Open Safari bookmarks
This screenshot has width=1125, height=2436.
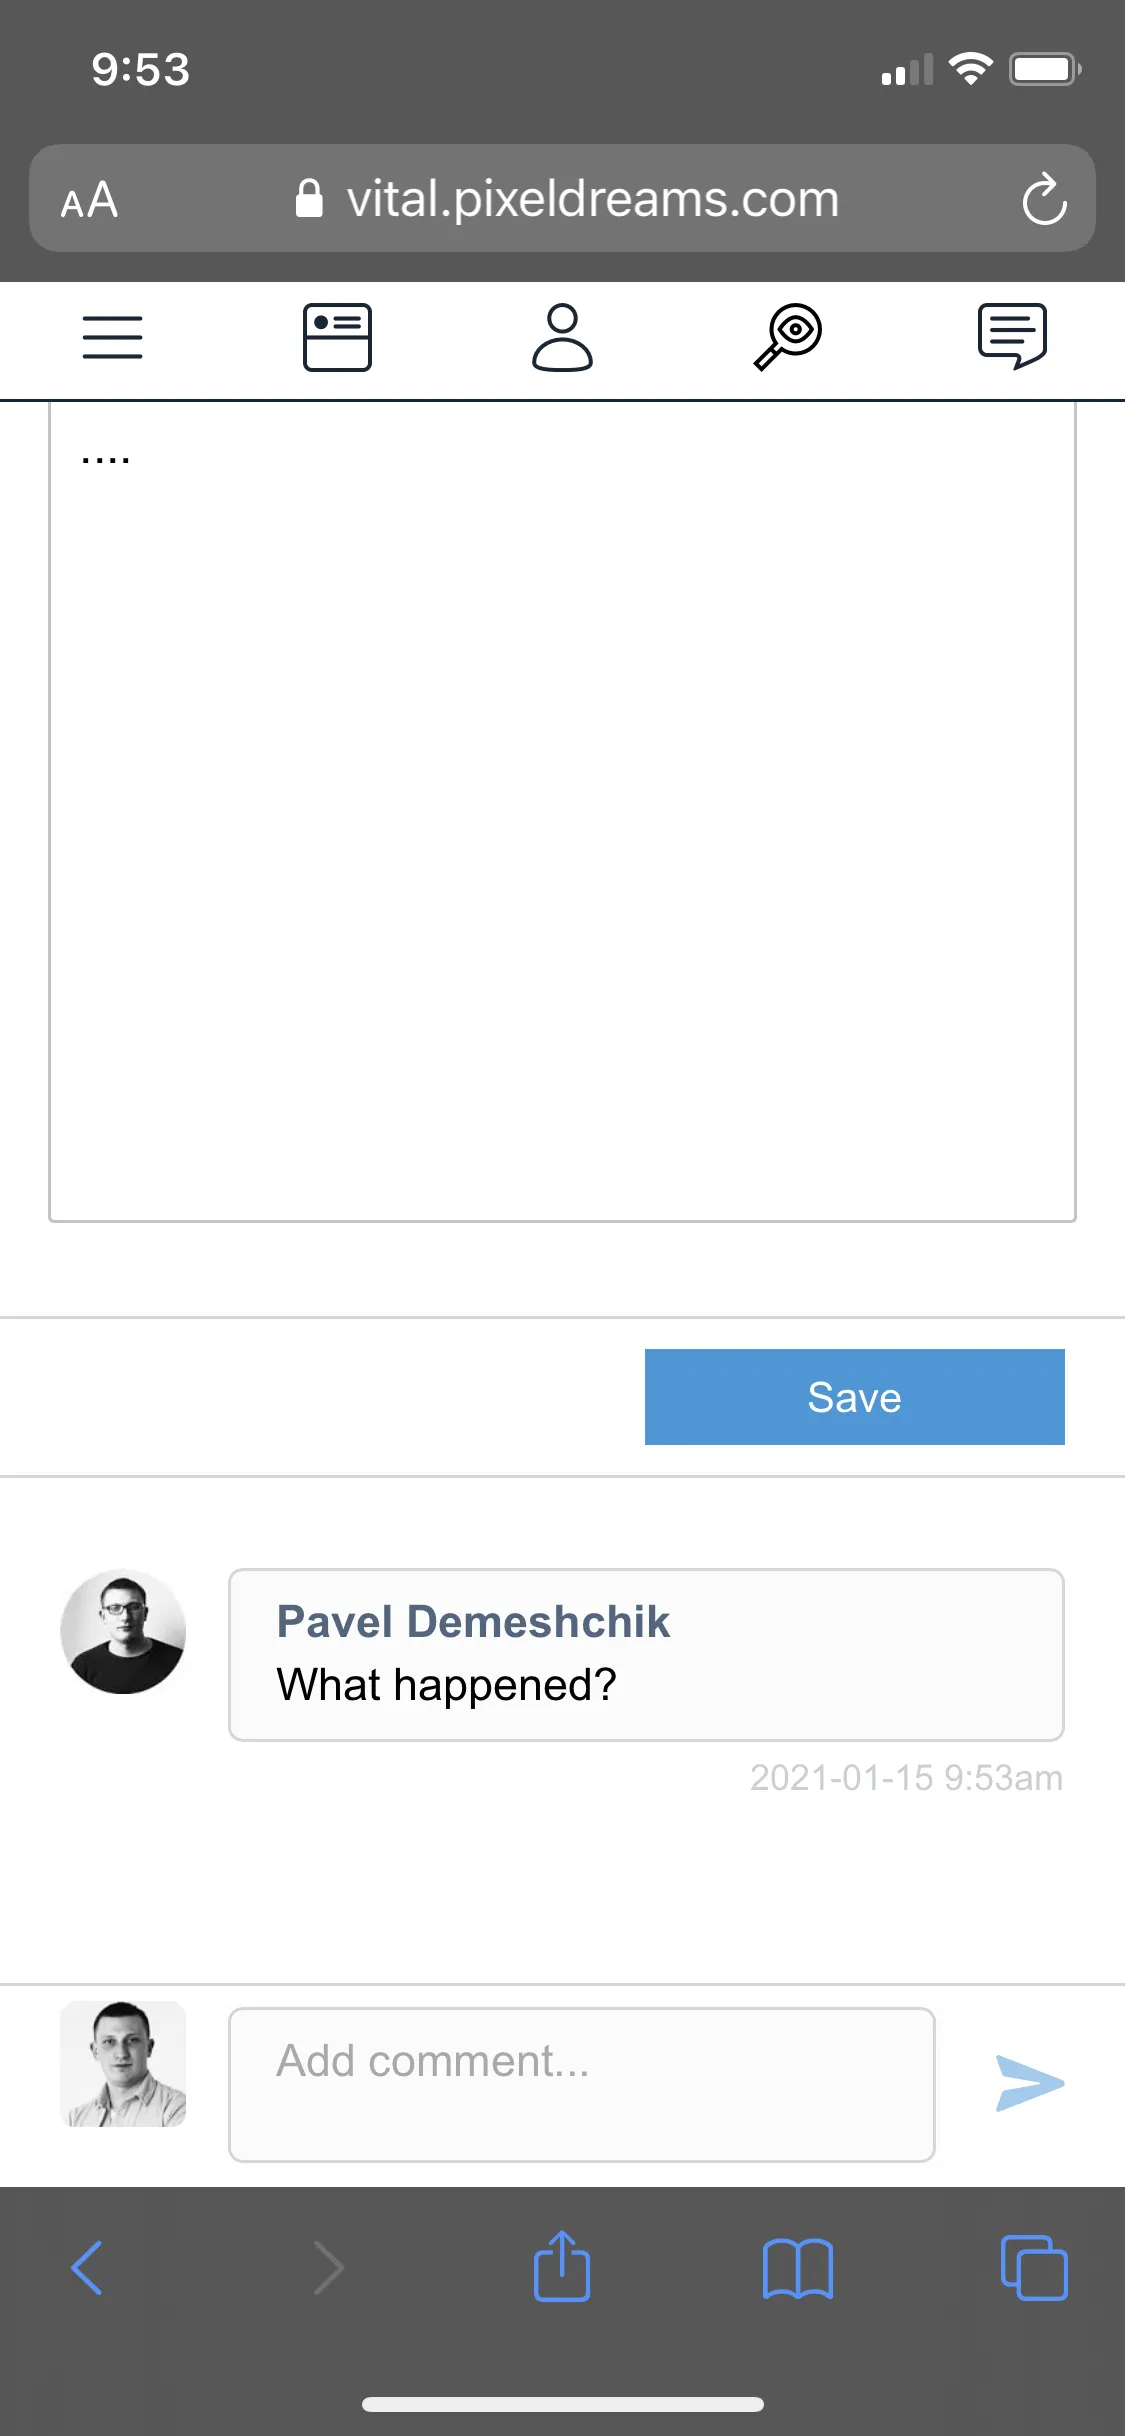[797, 2268]
